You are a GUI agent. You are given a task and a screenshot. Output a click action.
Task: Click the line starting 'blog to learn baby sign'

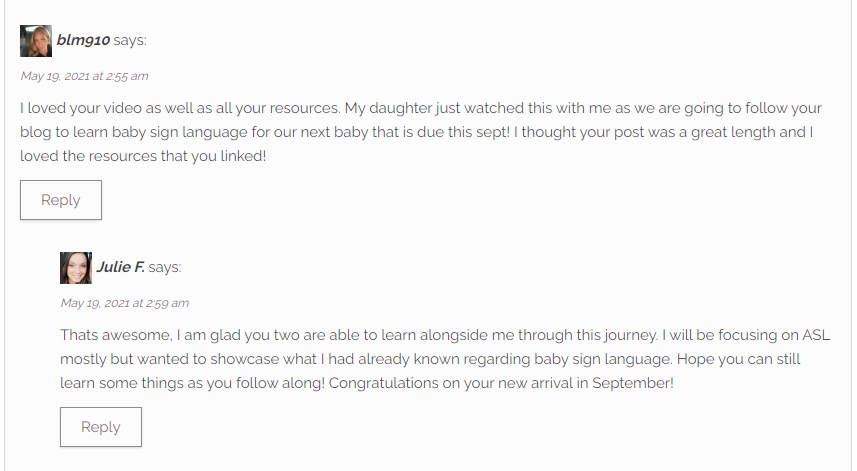pyautogui.click(x=416, y=132)
